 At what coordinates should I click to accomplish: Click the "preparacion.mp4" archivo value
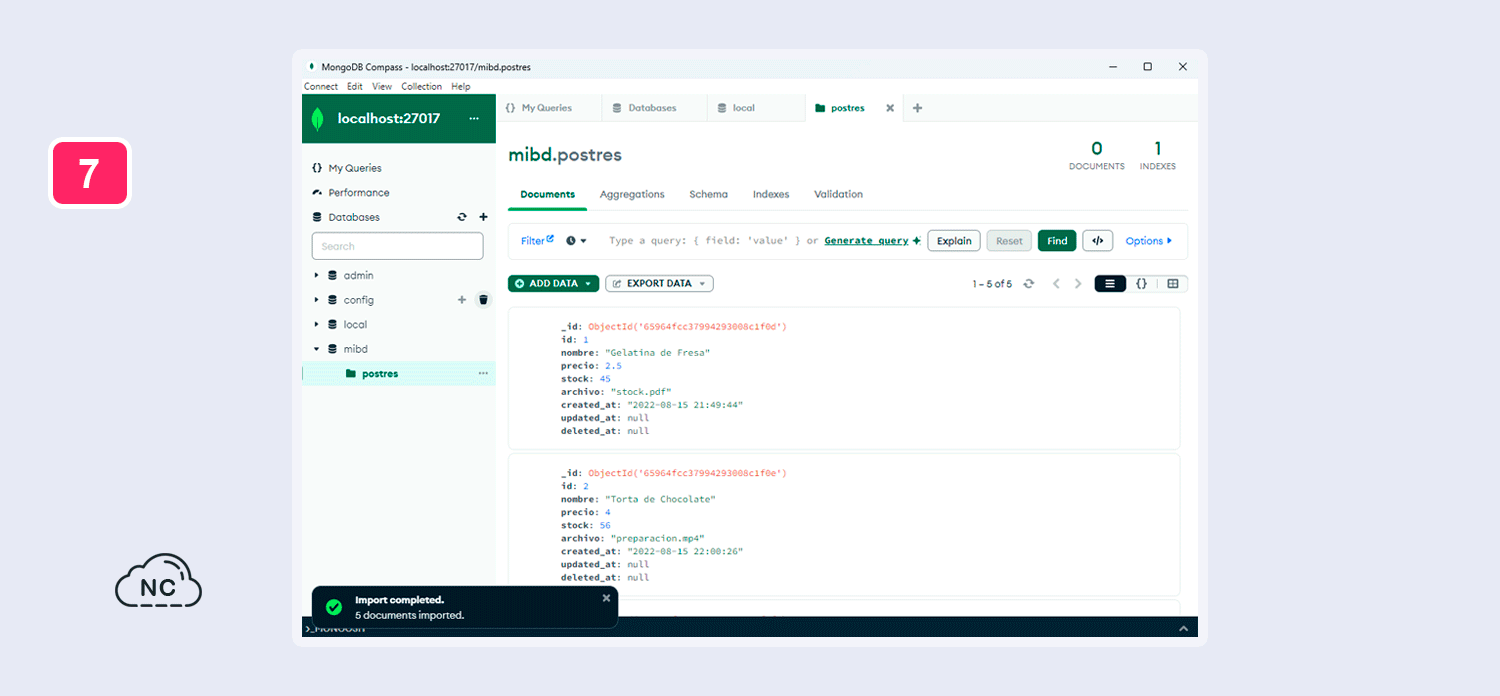[x=657, y=538]
